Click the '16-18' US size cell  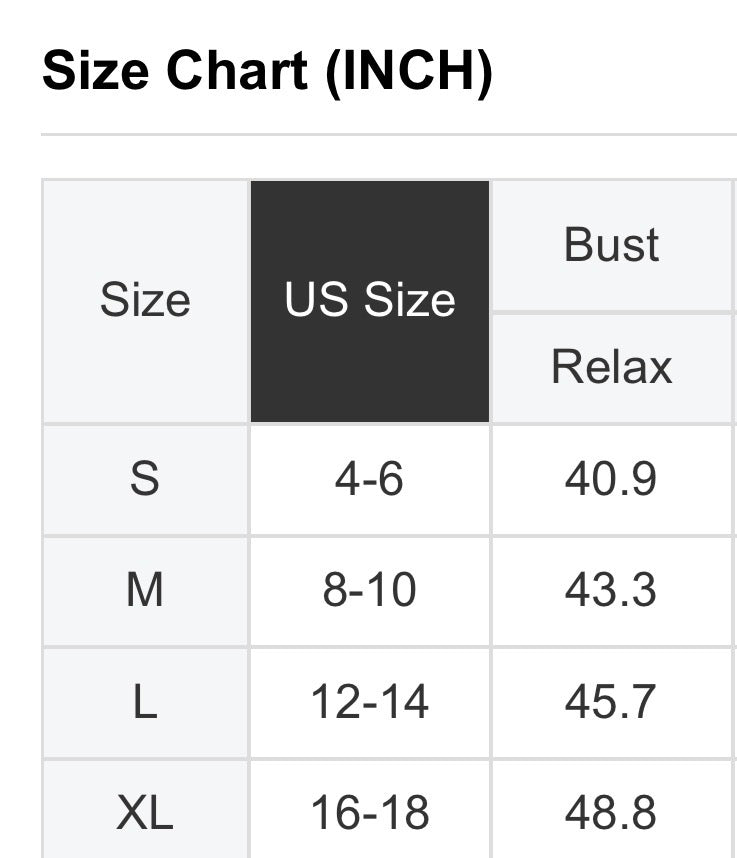point(370,812)
